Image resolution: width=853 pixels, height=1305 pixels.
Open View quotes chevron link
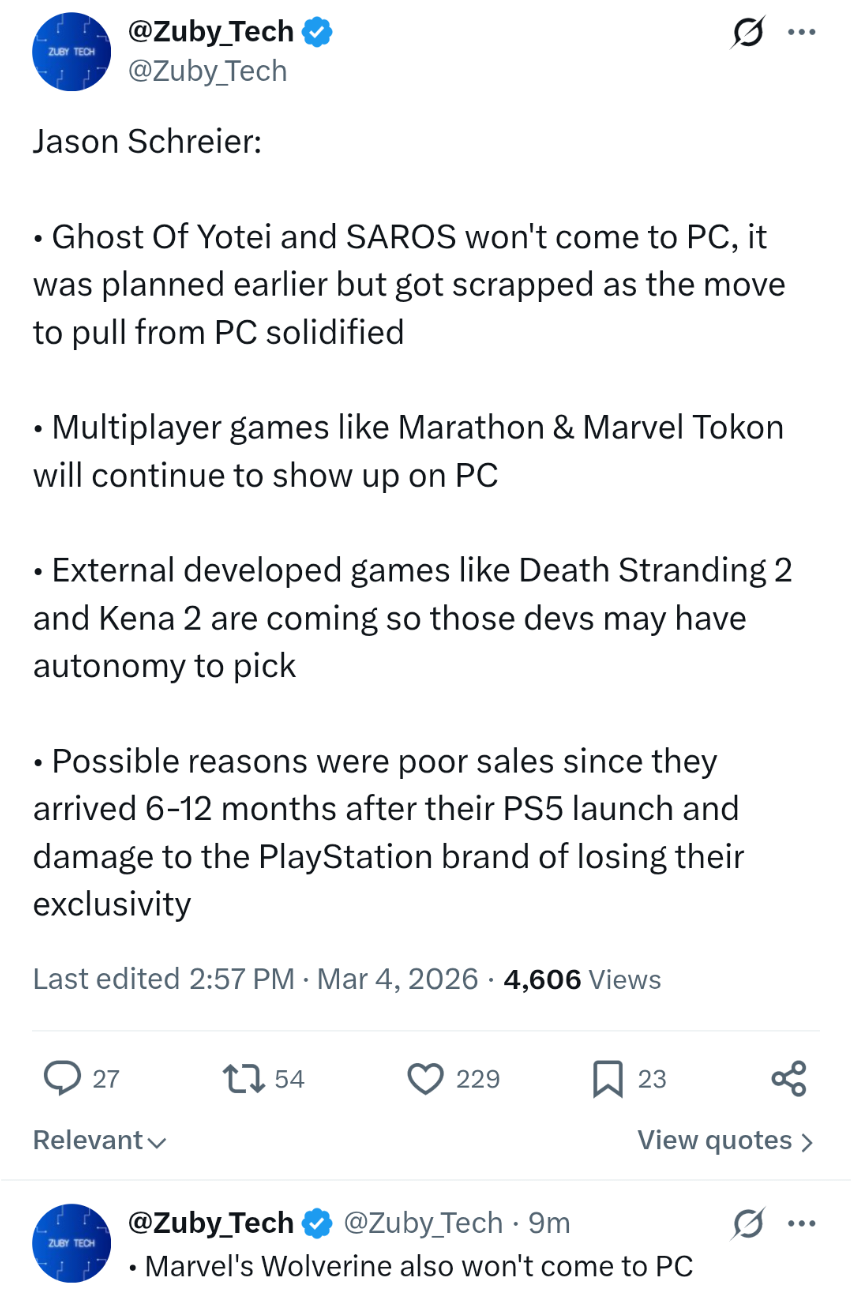(725, 1141)
